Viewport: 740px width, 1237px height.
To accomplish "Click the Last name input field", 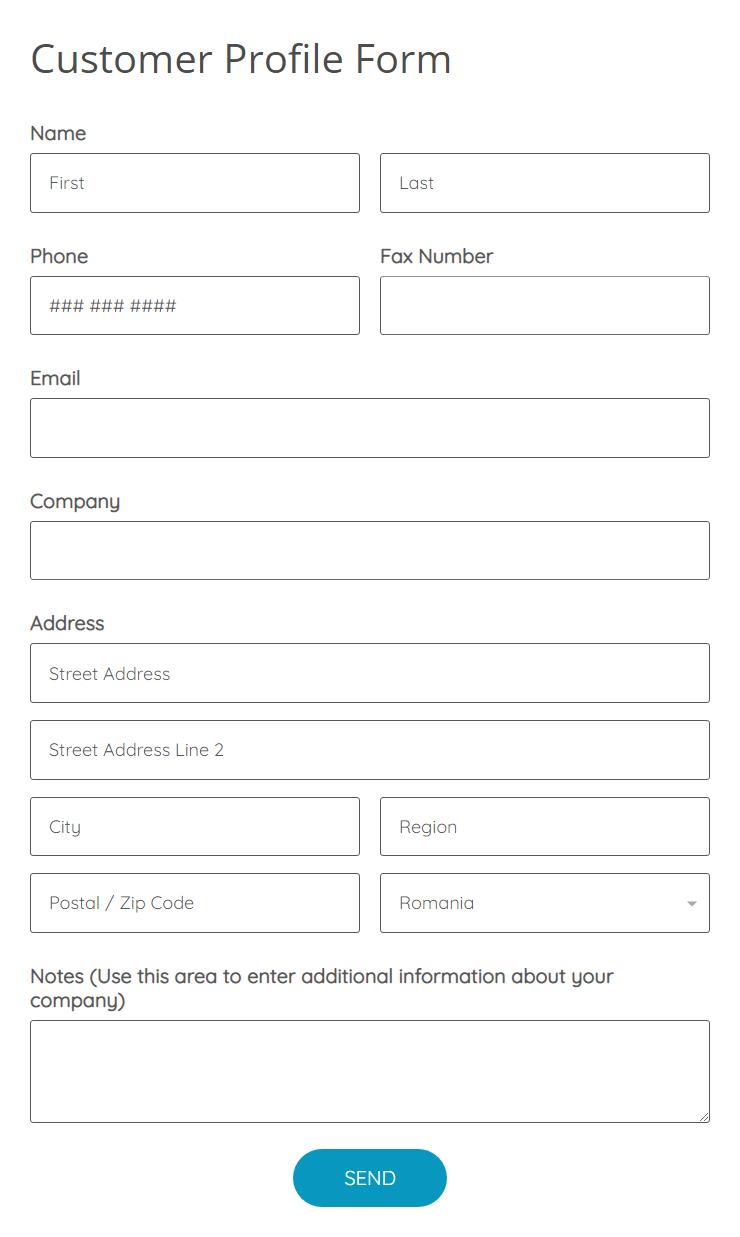I will 544,183.
